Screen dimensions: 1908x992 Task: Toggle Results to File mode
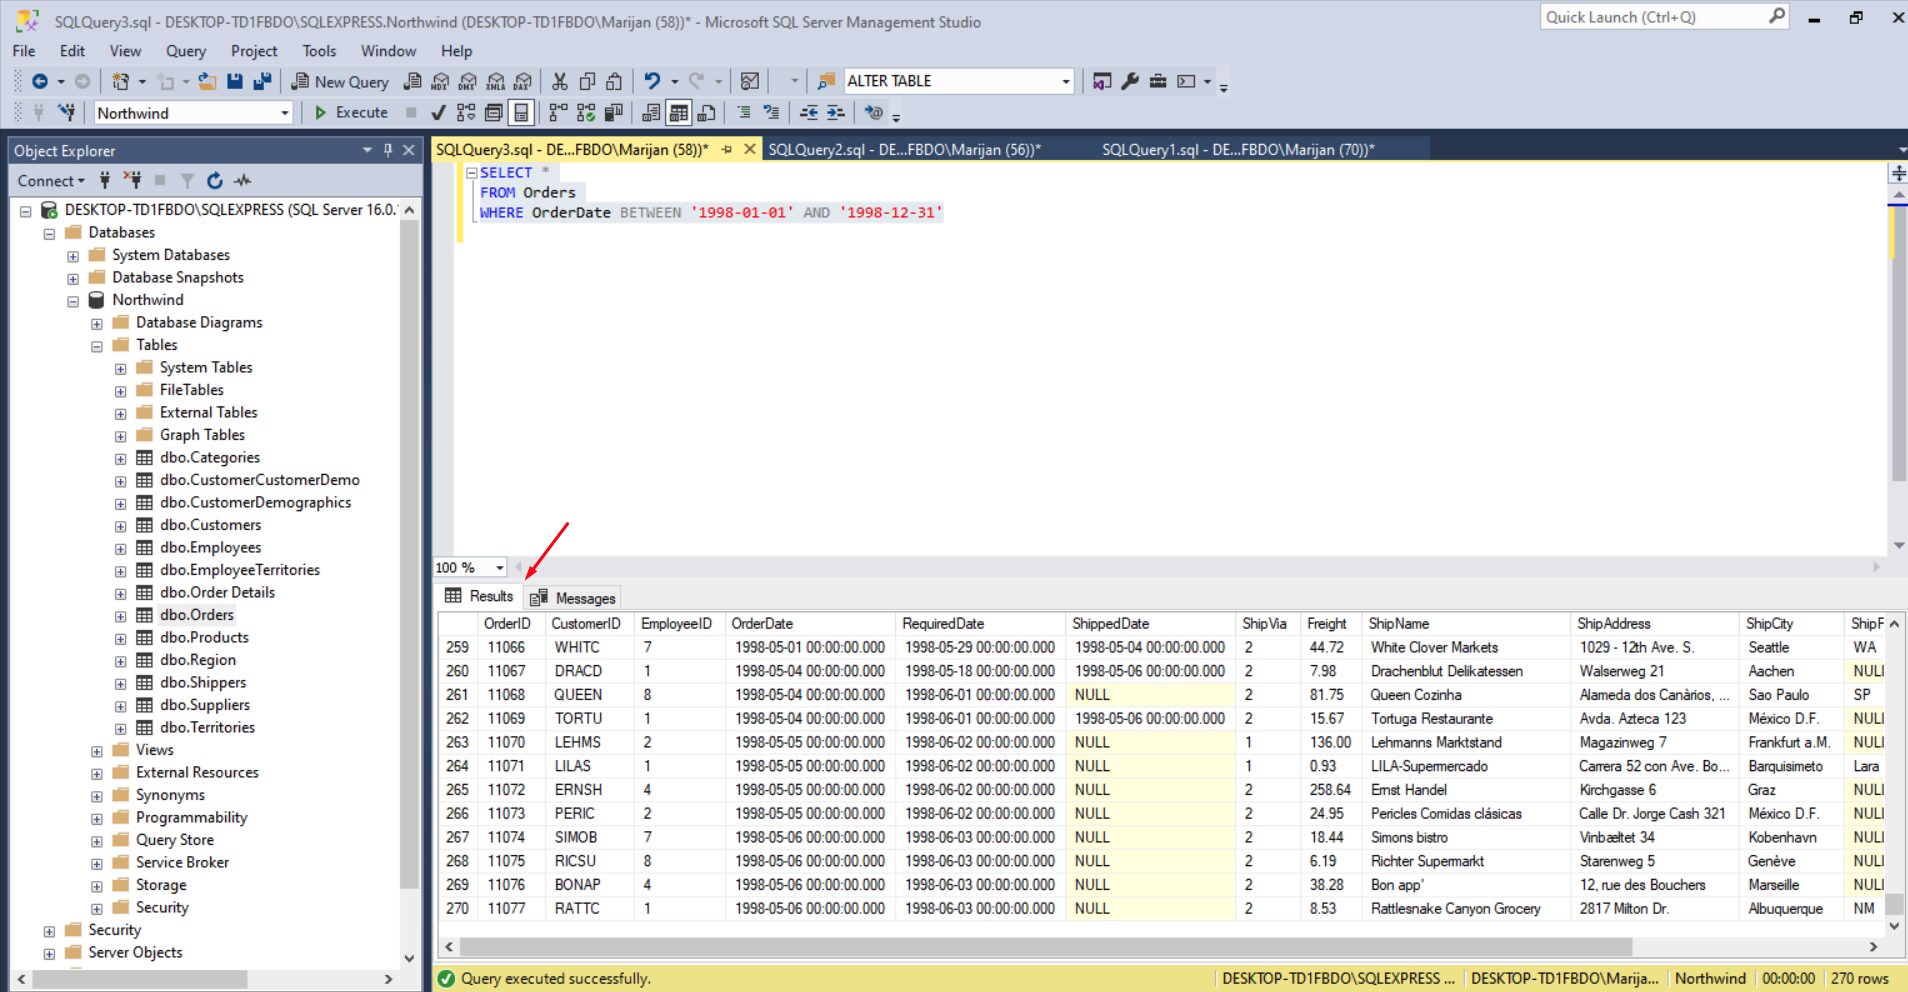(x=707, y=113)
